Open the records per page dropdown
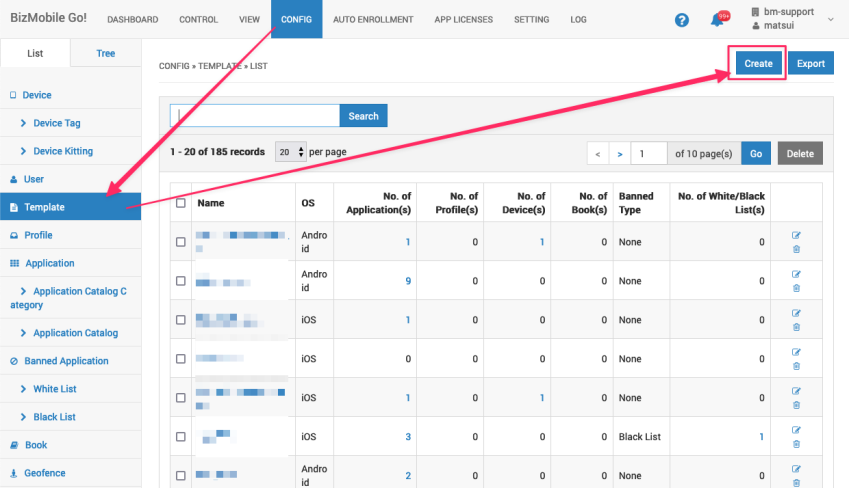 [288, 152]
